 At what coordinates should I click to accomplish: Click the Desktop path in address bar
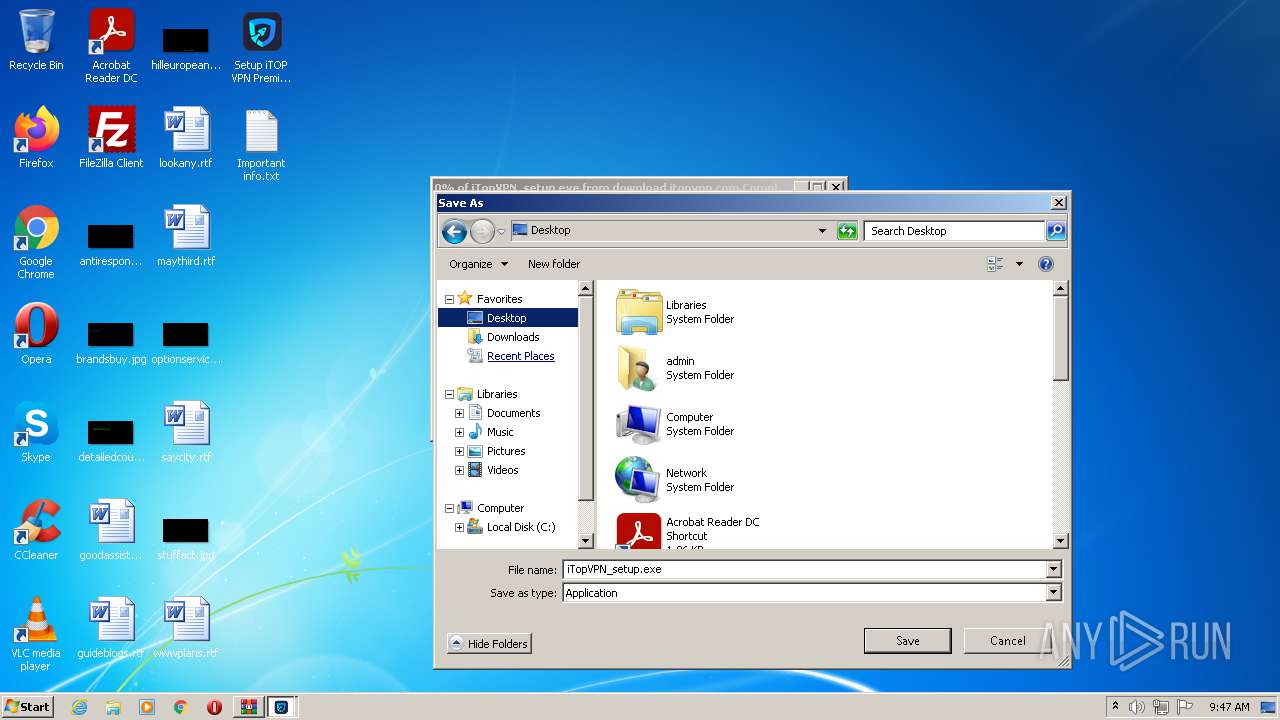tap(550, 231)
